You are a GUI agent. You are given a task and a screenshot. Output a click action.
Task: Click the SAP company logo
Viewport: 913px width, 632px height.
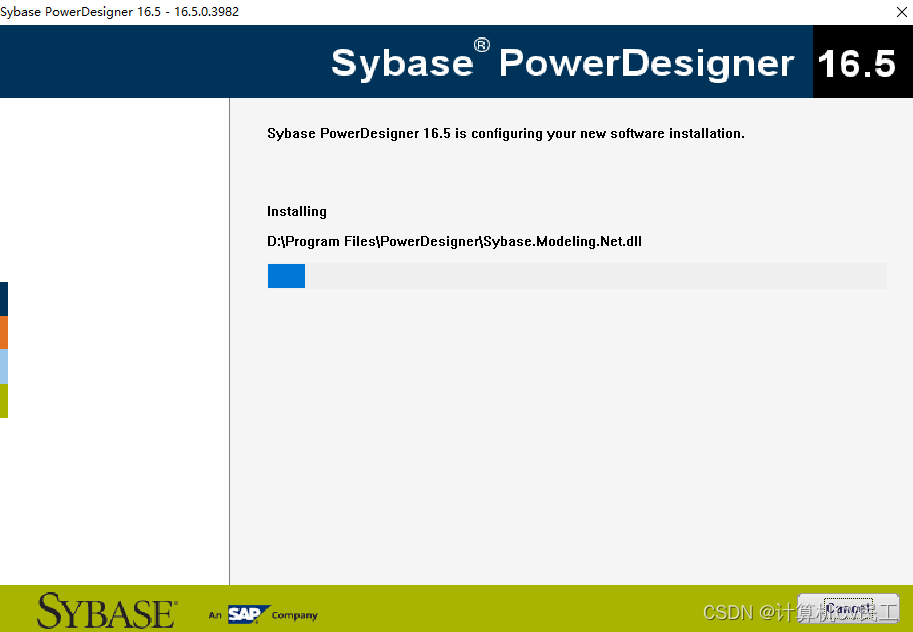[249, 615]
